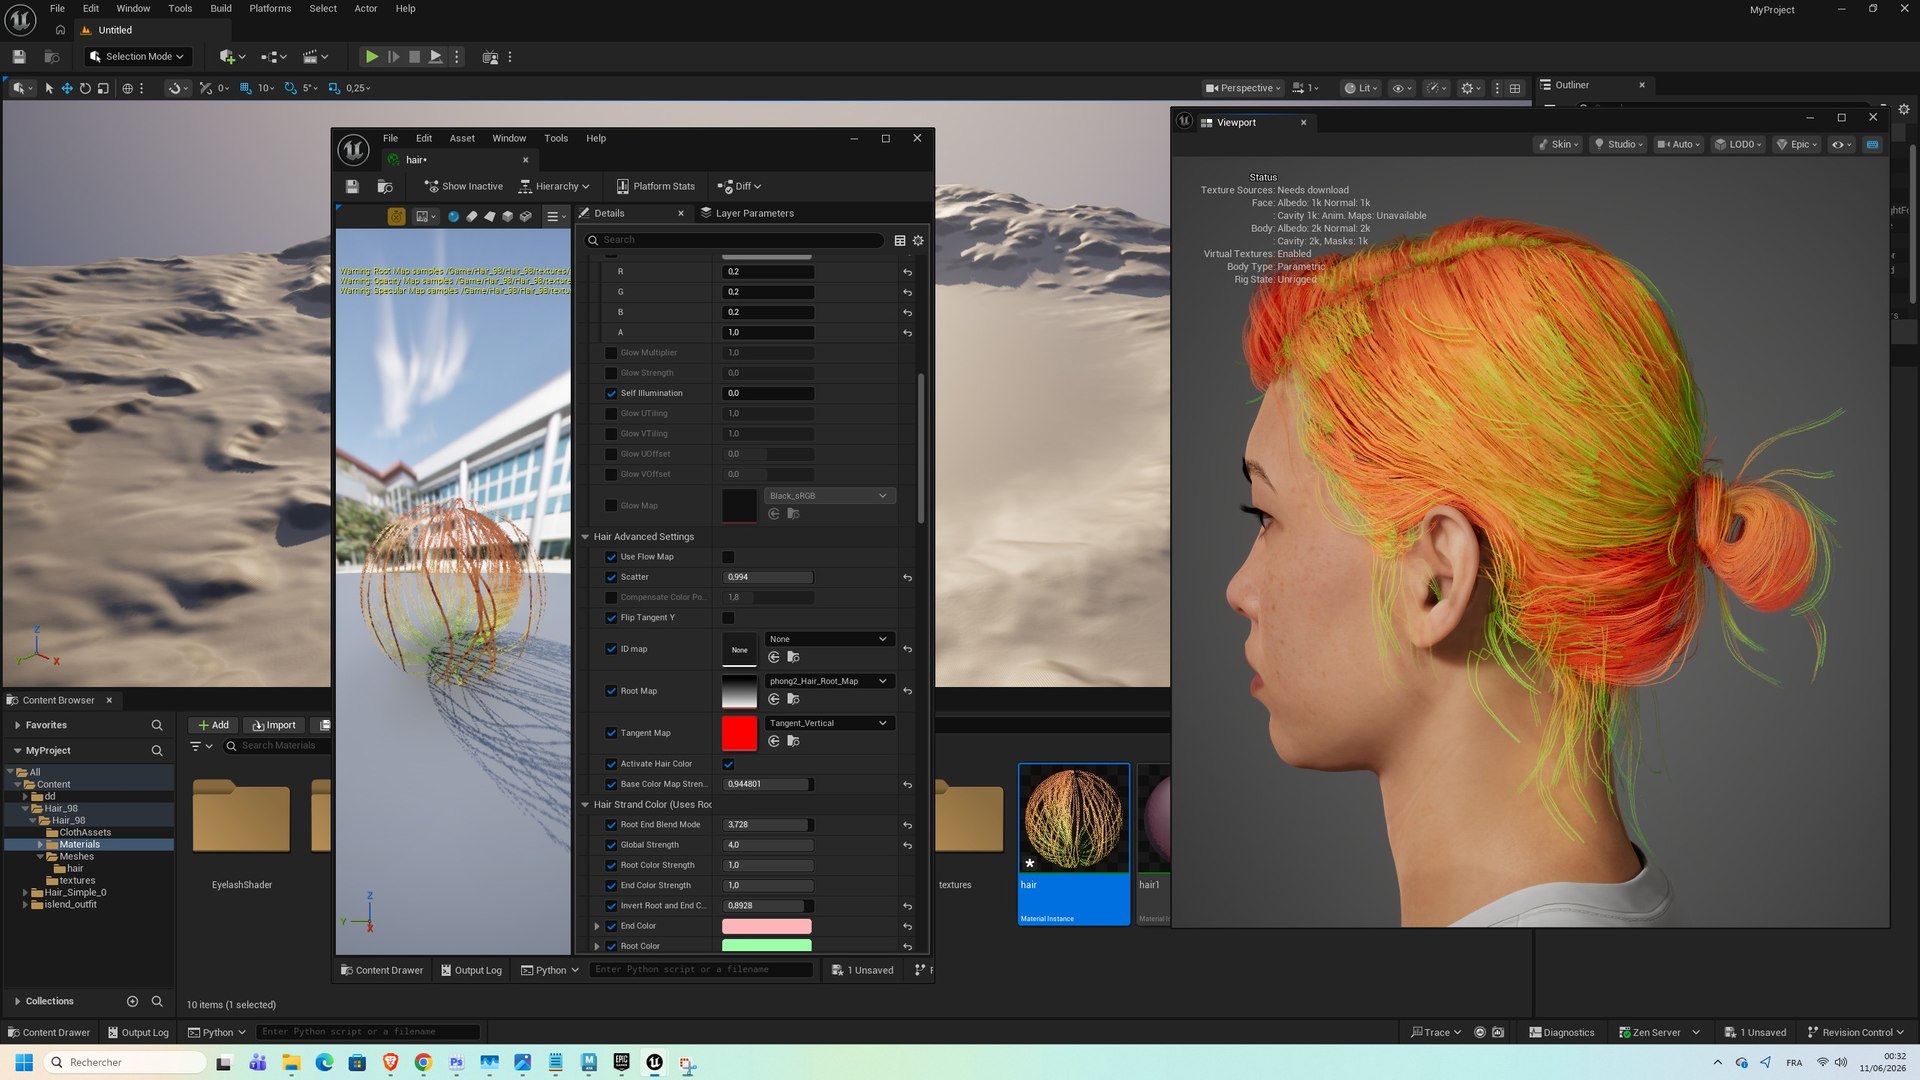Open the Hierarchy dropdown in material editor
1920x1080 pixels.
click(554, 186)
